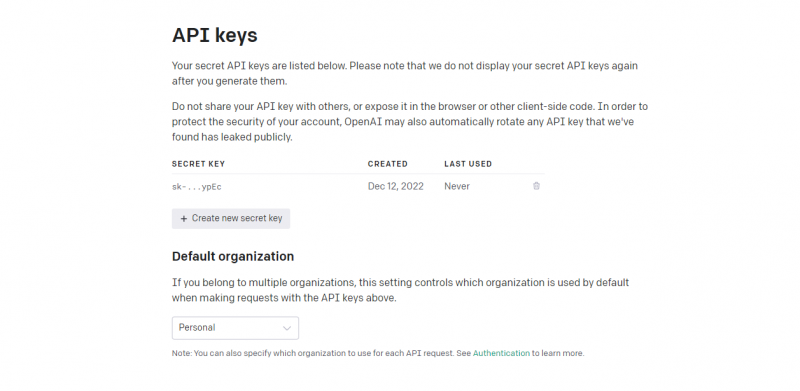The image size is (800, 391).
Task: Click the 'Do not share your API key' paragraph
Action: pos(410,122)
